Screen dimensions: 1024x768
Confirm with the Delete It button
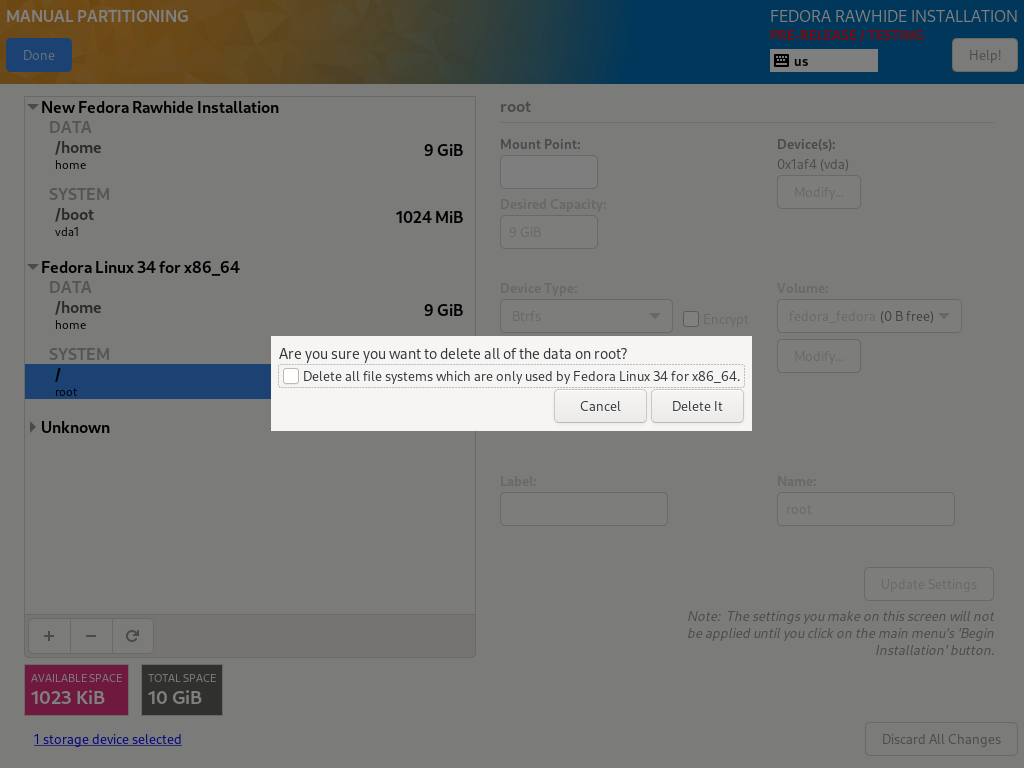point(697,406)
